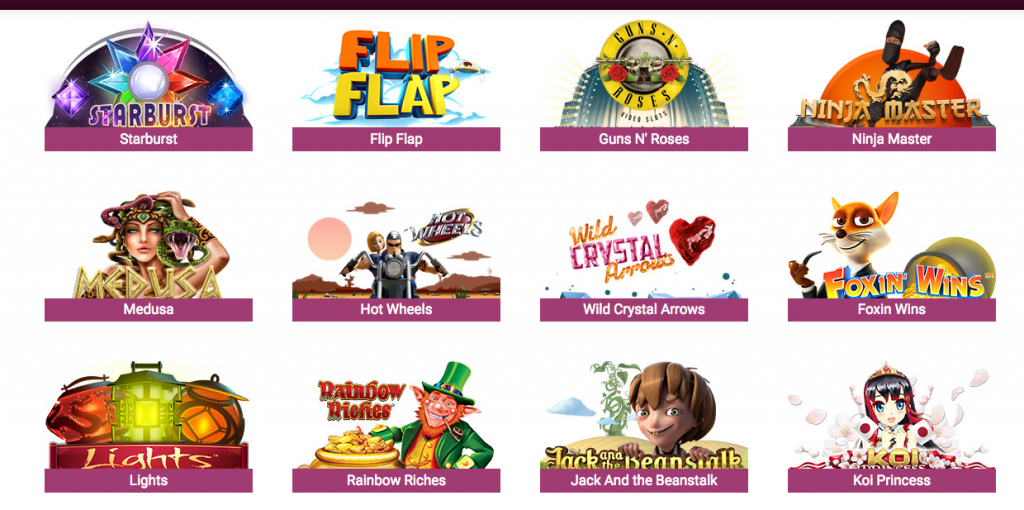The height and width of the screenshot is (510, 1024).
Task: Click the Guns N' Roses title bar
Action: [643, 139]
